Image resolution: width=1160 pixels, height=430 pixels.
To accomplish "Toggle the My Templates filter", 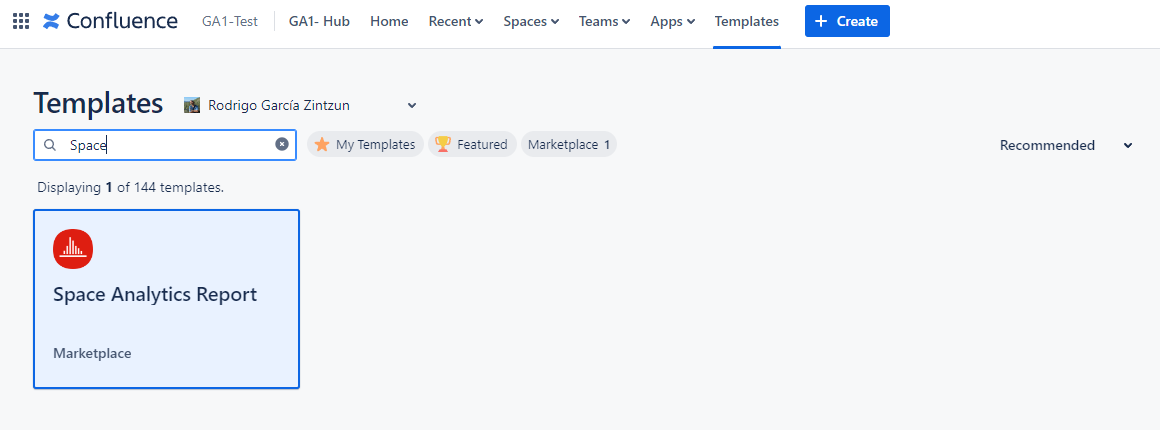I will tap(366, 145).
